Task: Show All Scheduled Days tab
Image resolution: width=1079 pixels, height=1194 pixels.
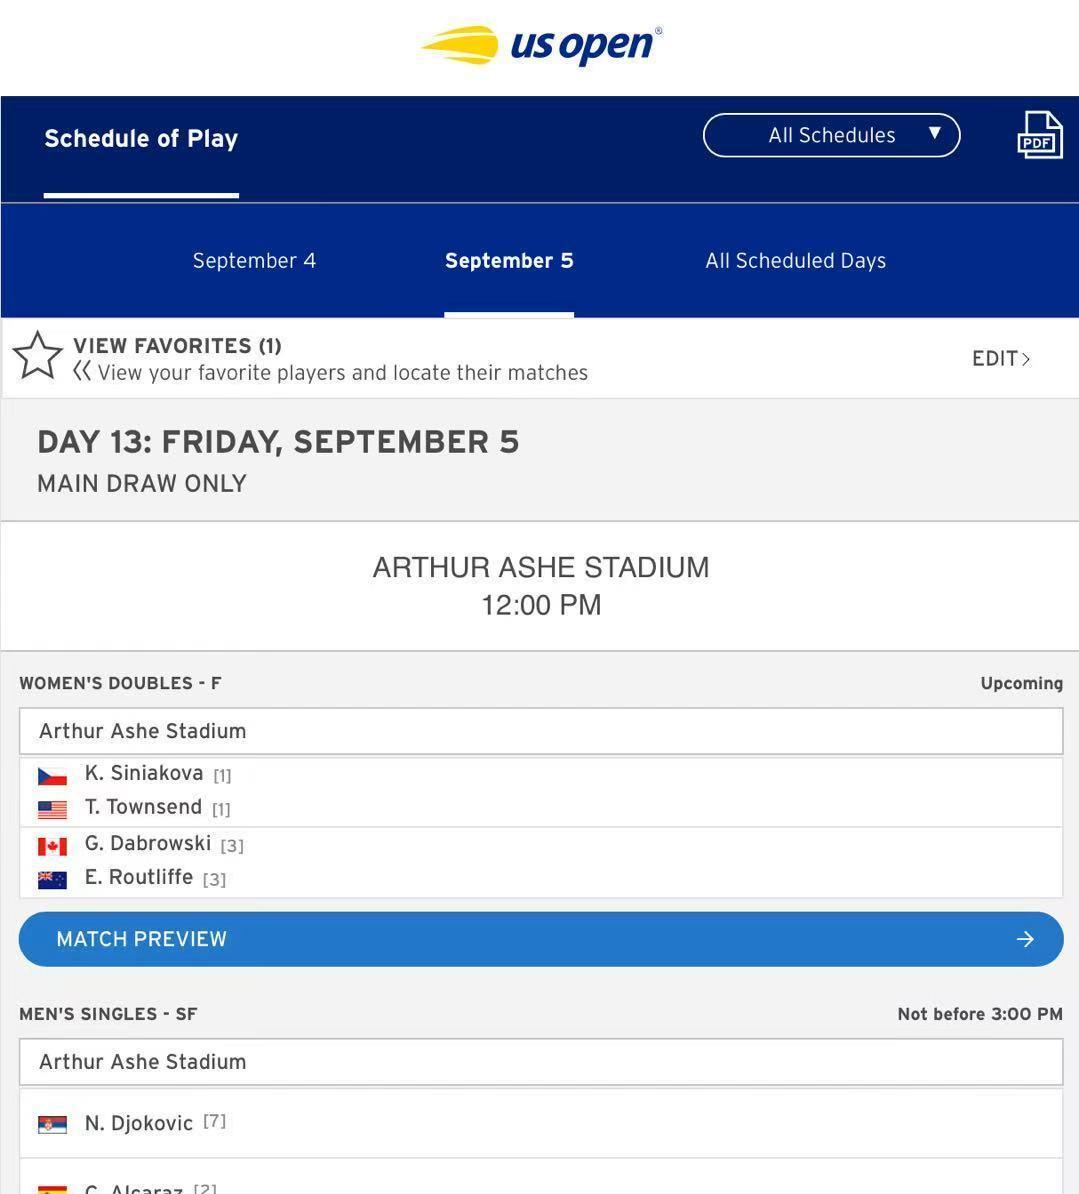Action: (795, 261)
